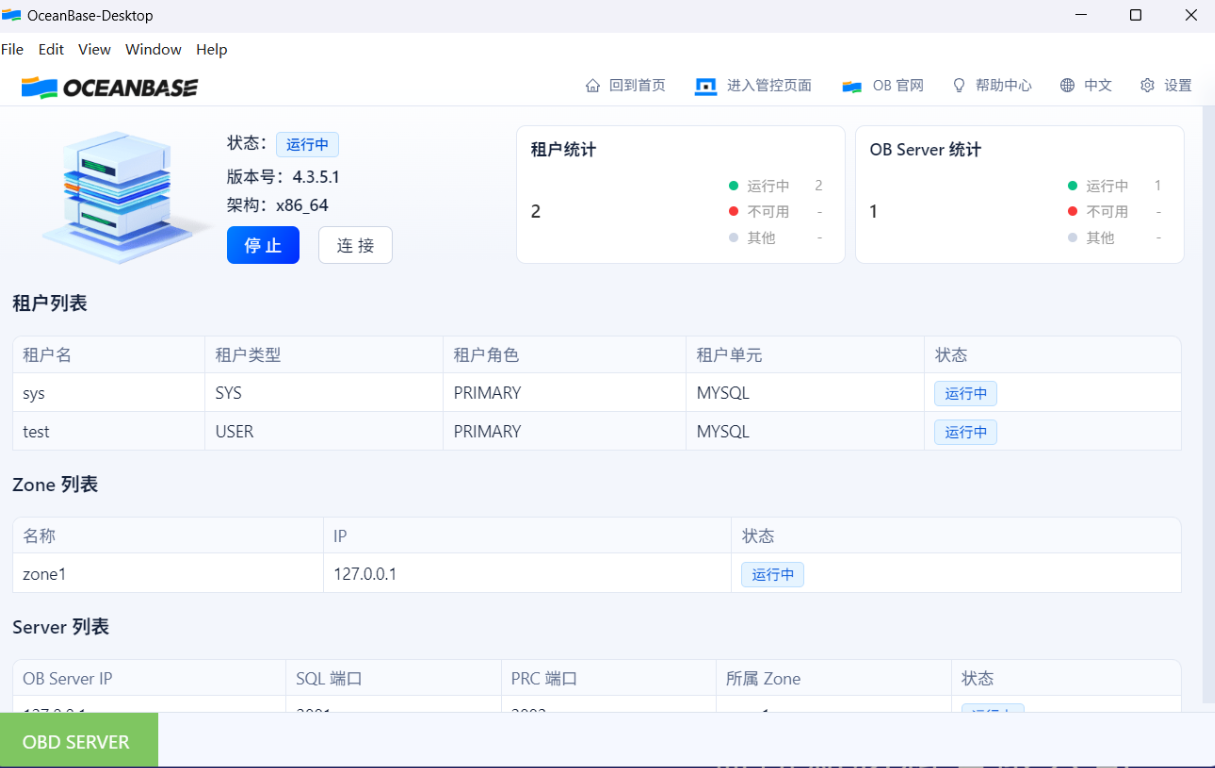Screen dimensions: 1215x768
Task: Open the File menu
Action: pos(12,49)
